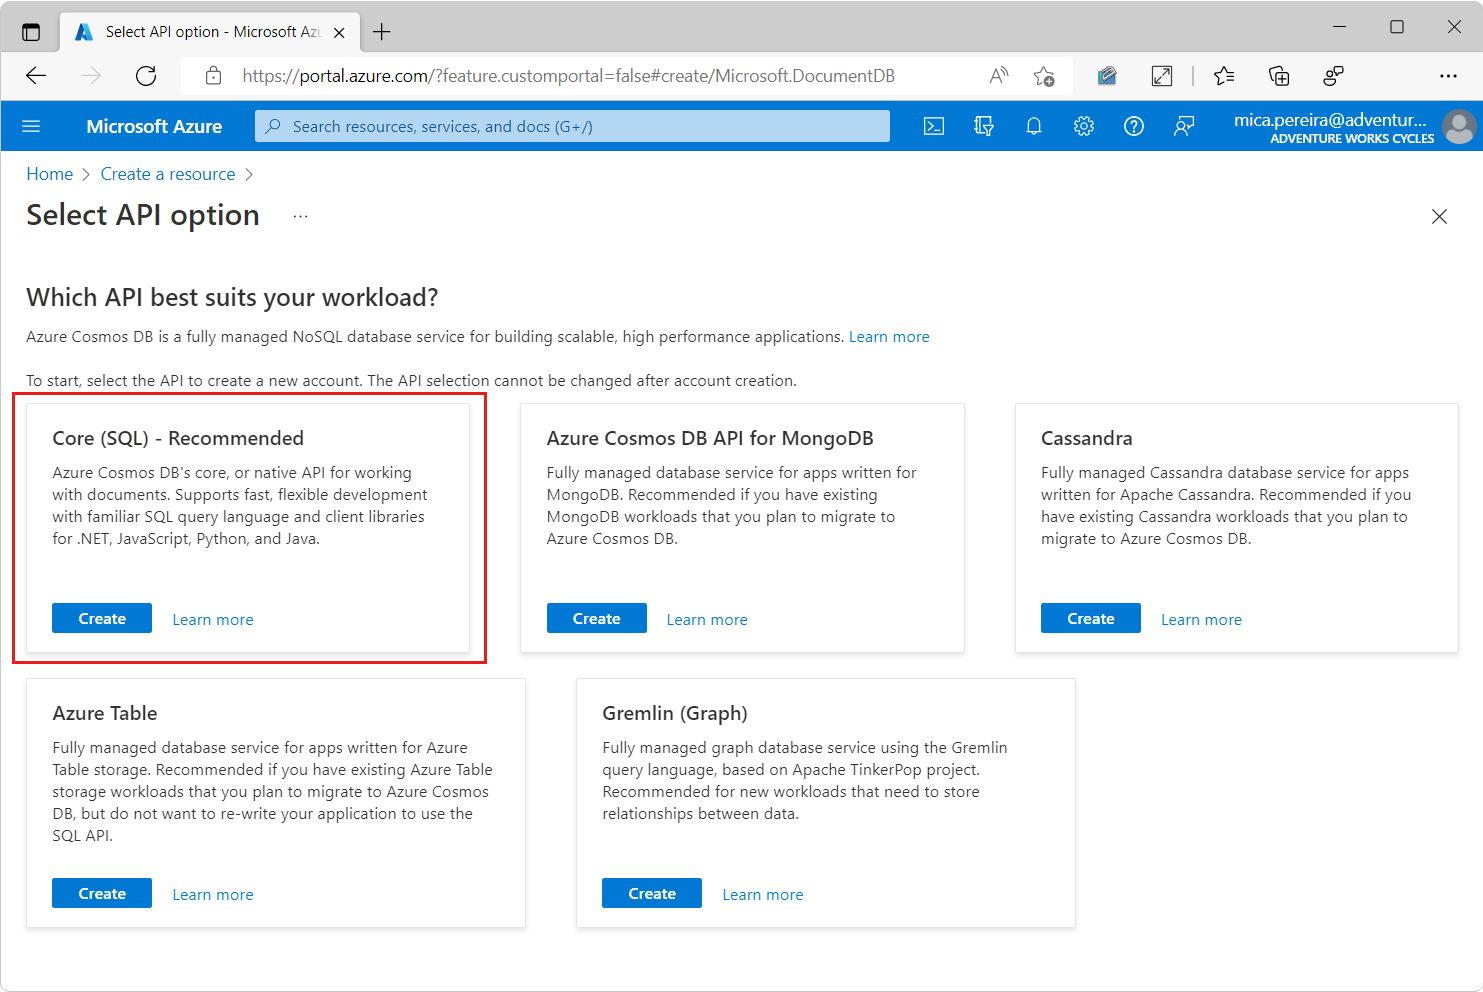This screenshot has width=1483, height=992.
Task: Create a Core (SQL) account
Action: point(102,619)
